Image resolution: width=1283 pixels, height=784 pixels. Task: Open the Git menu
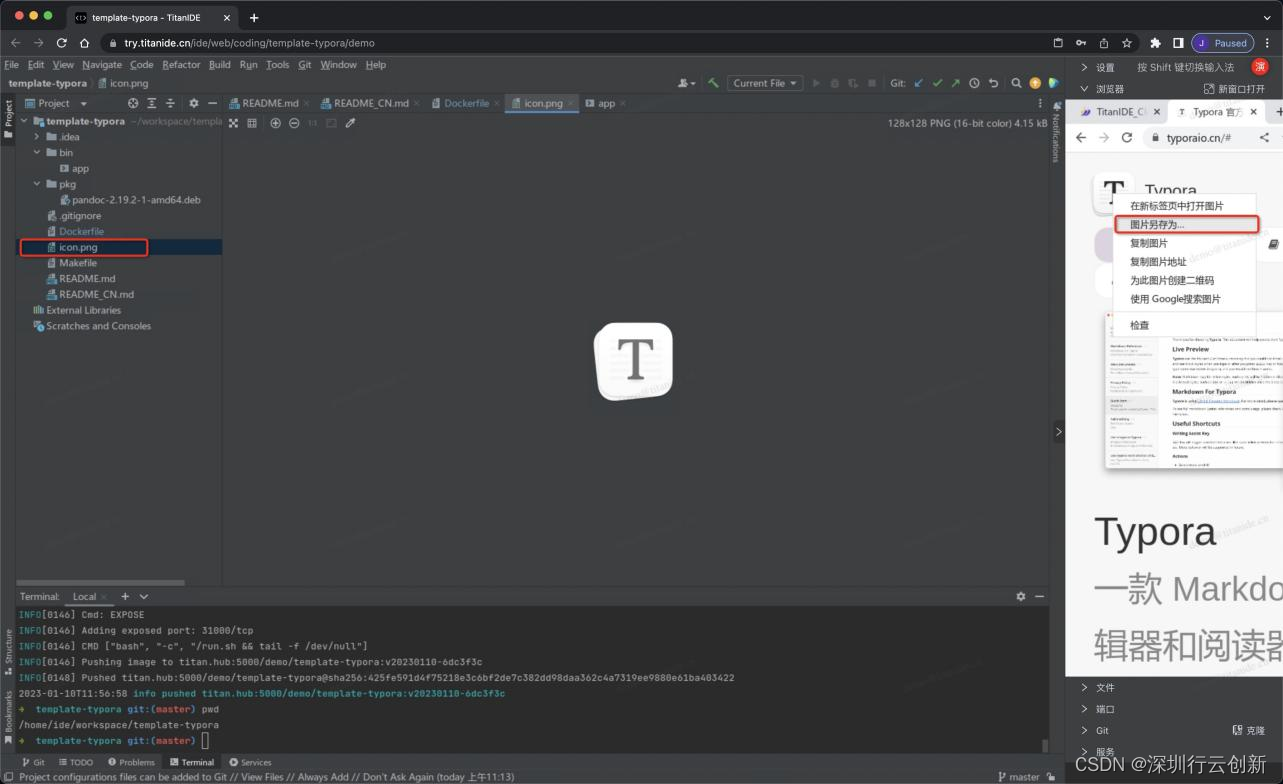[305, 65]
